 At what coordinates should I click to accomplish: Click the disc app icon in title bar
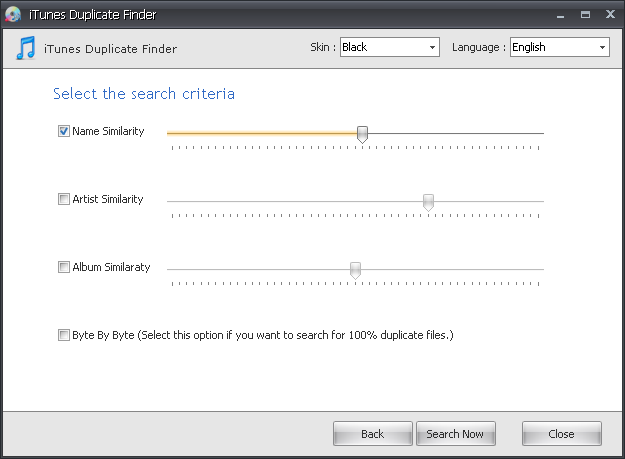(x=13, y=14)
